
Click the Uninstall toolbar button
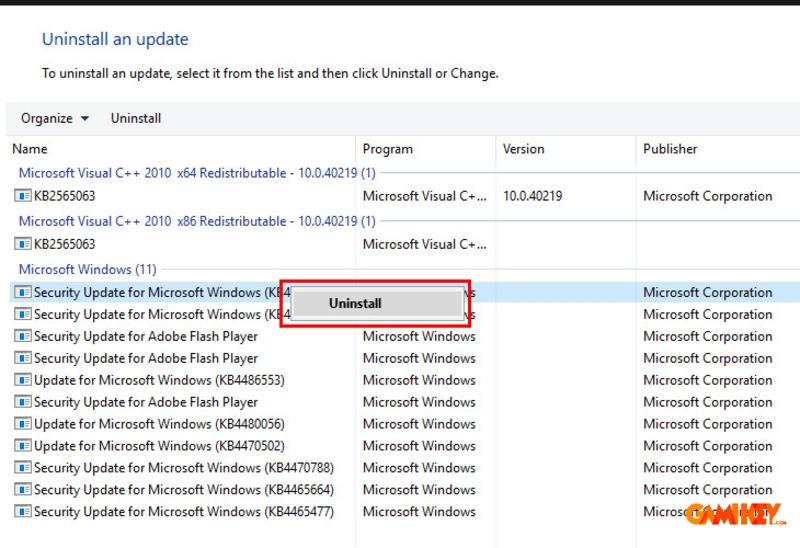136,118
